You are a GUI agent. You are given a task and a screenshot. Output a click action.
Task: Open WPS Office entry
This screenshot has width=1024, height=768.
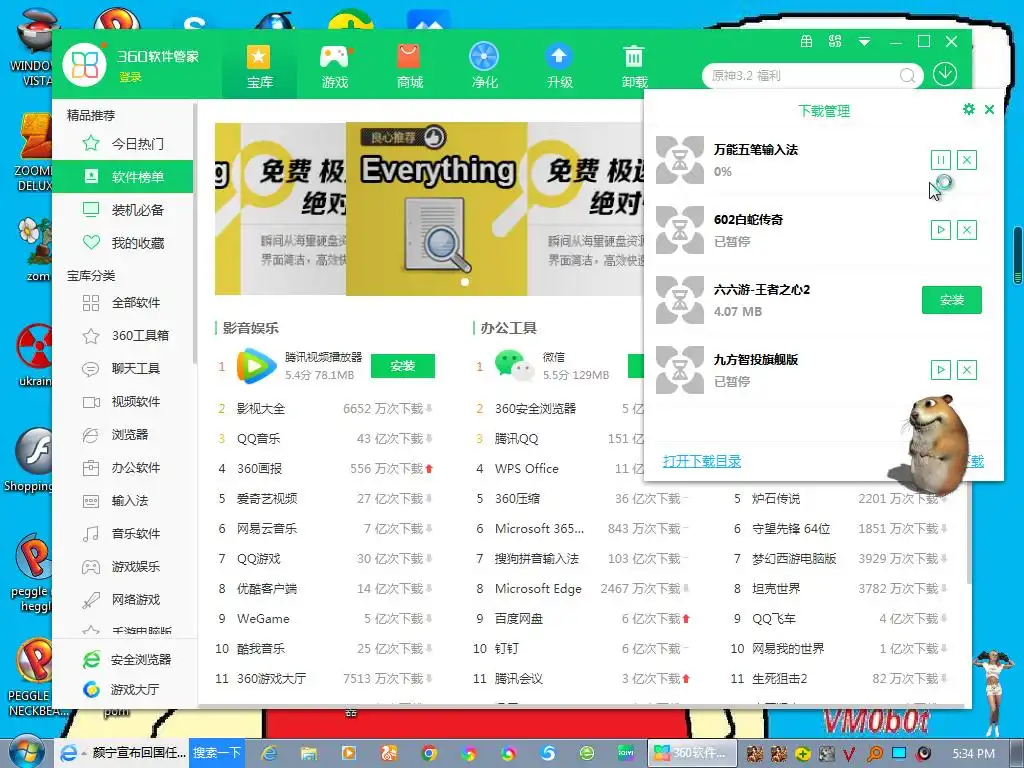526,469
